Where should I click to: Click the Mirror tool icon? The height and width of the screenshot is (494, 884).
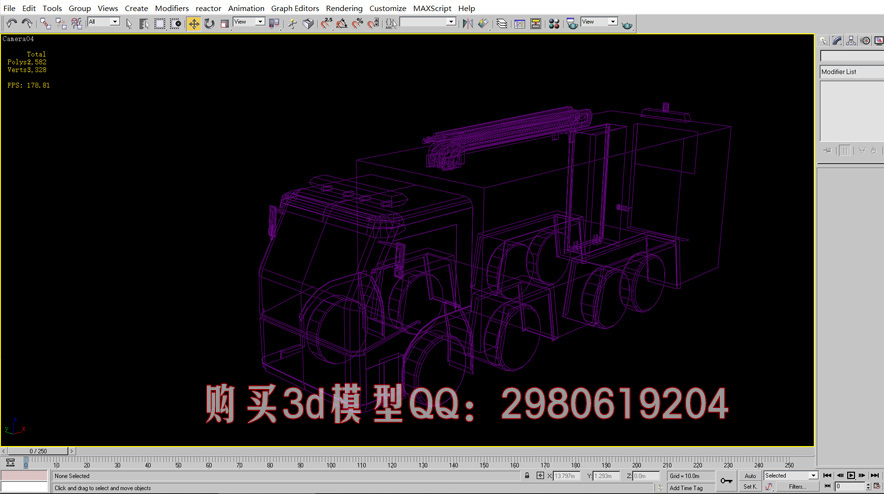point(467,23)
